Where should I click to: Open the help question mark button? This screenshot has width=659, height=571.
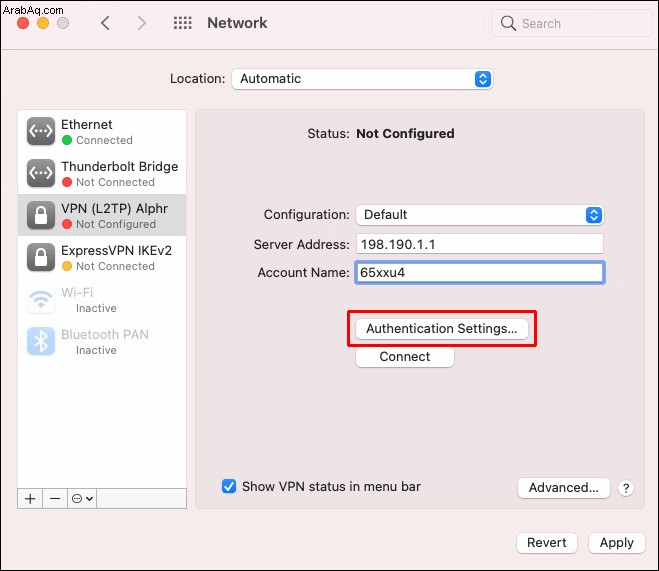pyautogui.click(x=626, y=488)
